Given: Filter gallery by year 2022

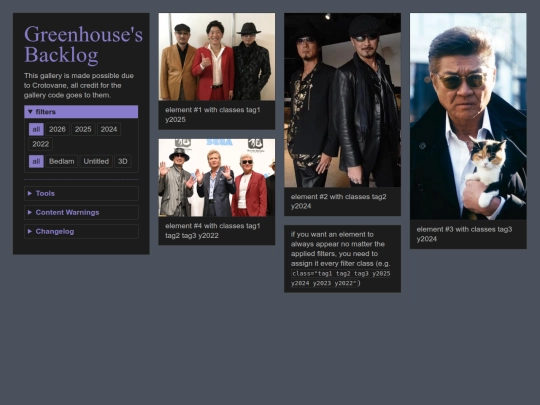Looking at the screenshot, I should (41, 144).
